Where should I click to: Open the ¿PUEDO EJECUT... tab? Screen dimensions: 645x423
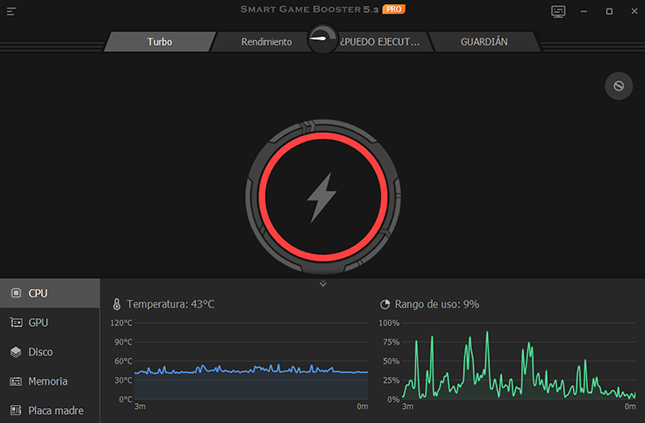pyautogui.click(x=380, y=42)
